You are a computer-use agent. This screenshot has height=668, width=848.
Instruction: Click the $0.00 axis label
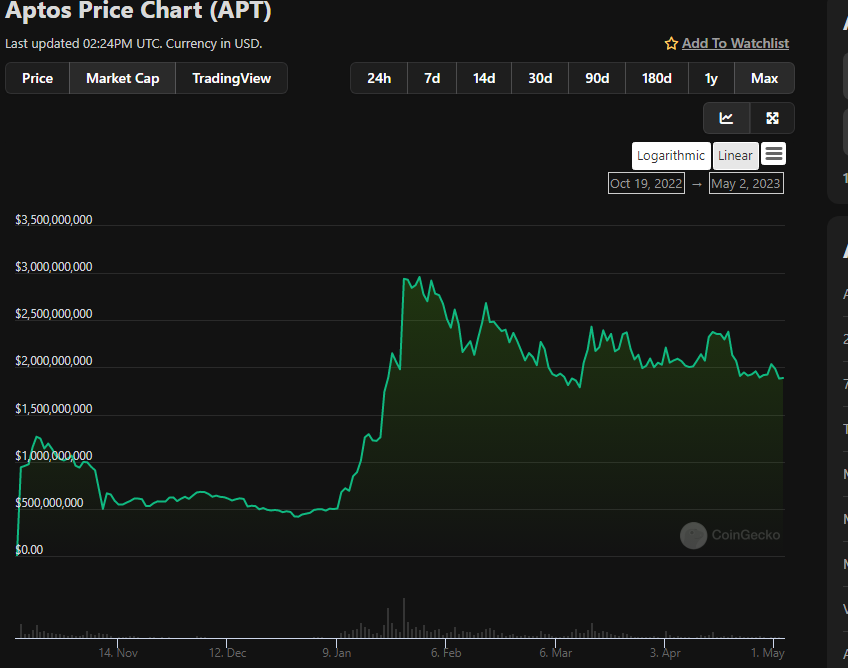pyautogui.click(x=29, y=550)
